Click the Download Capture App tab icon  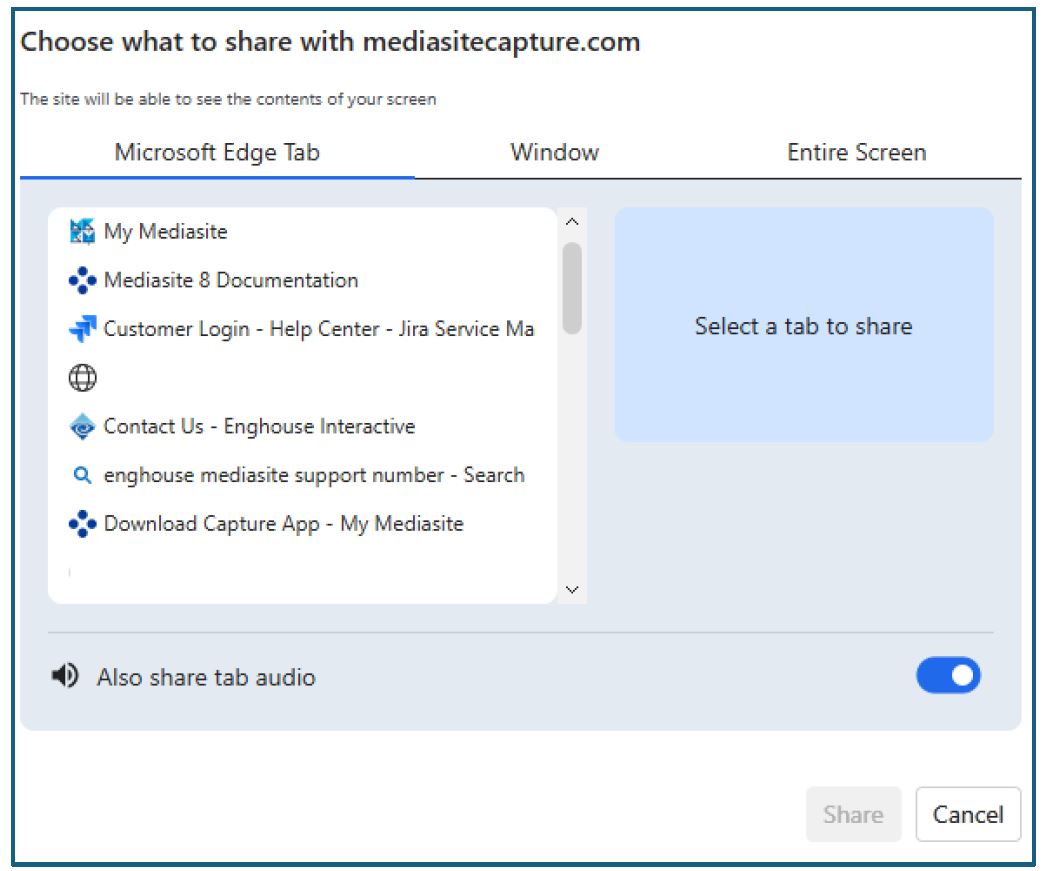(x=82, y=524)
